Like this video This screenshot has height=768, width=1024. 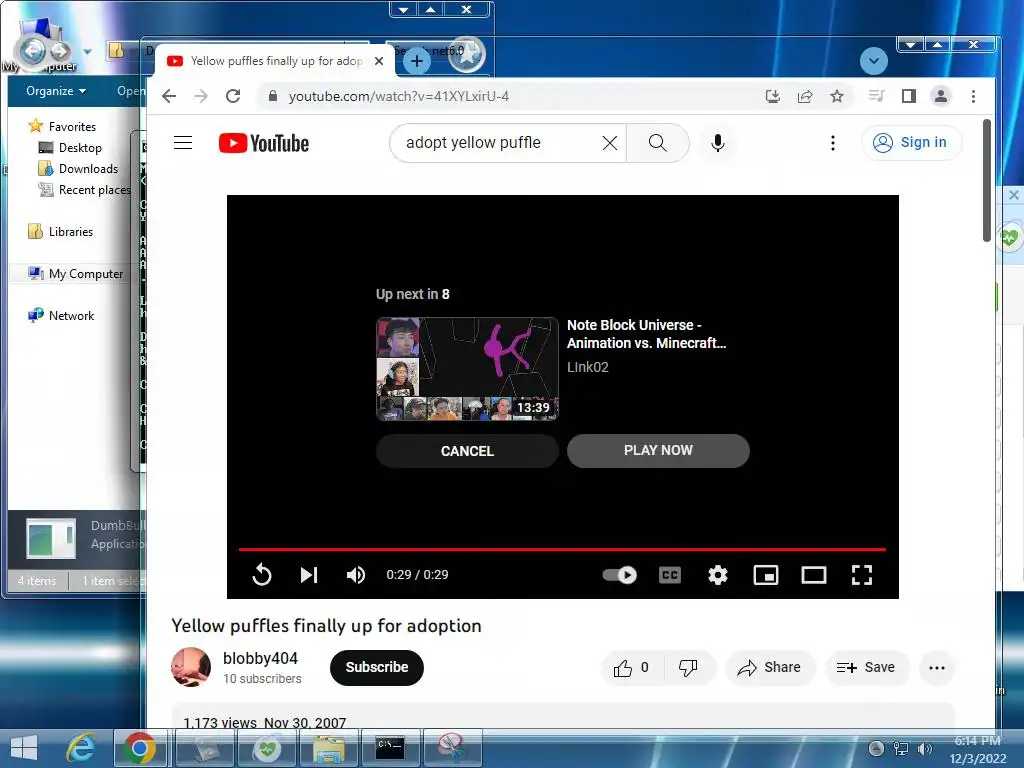631,667
